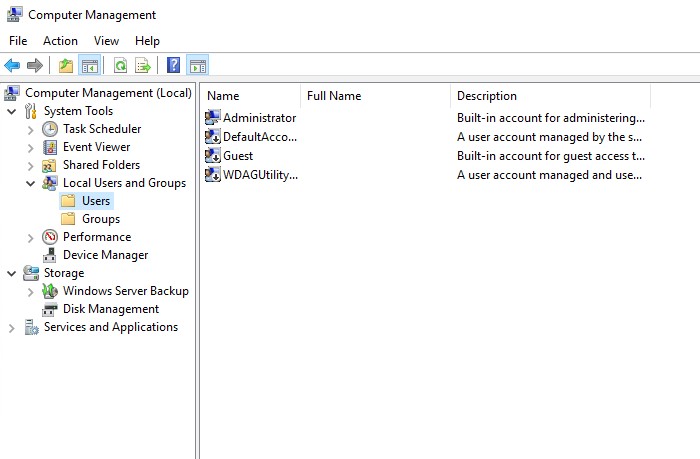The height and width of the screenshot is (459, 700).
Task: Click 'Built-in account for guest access t...' description
Action: 551,156
